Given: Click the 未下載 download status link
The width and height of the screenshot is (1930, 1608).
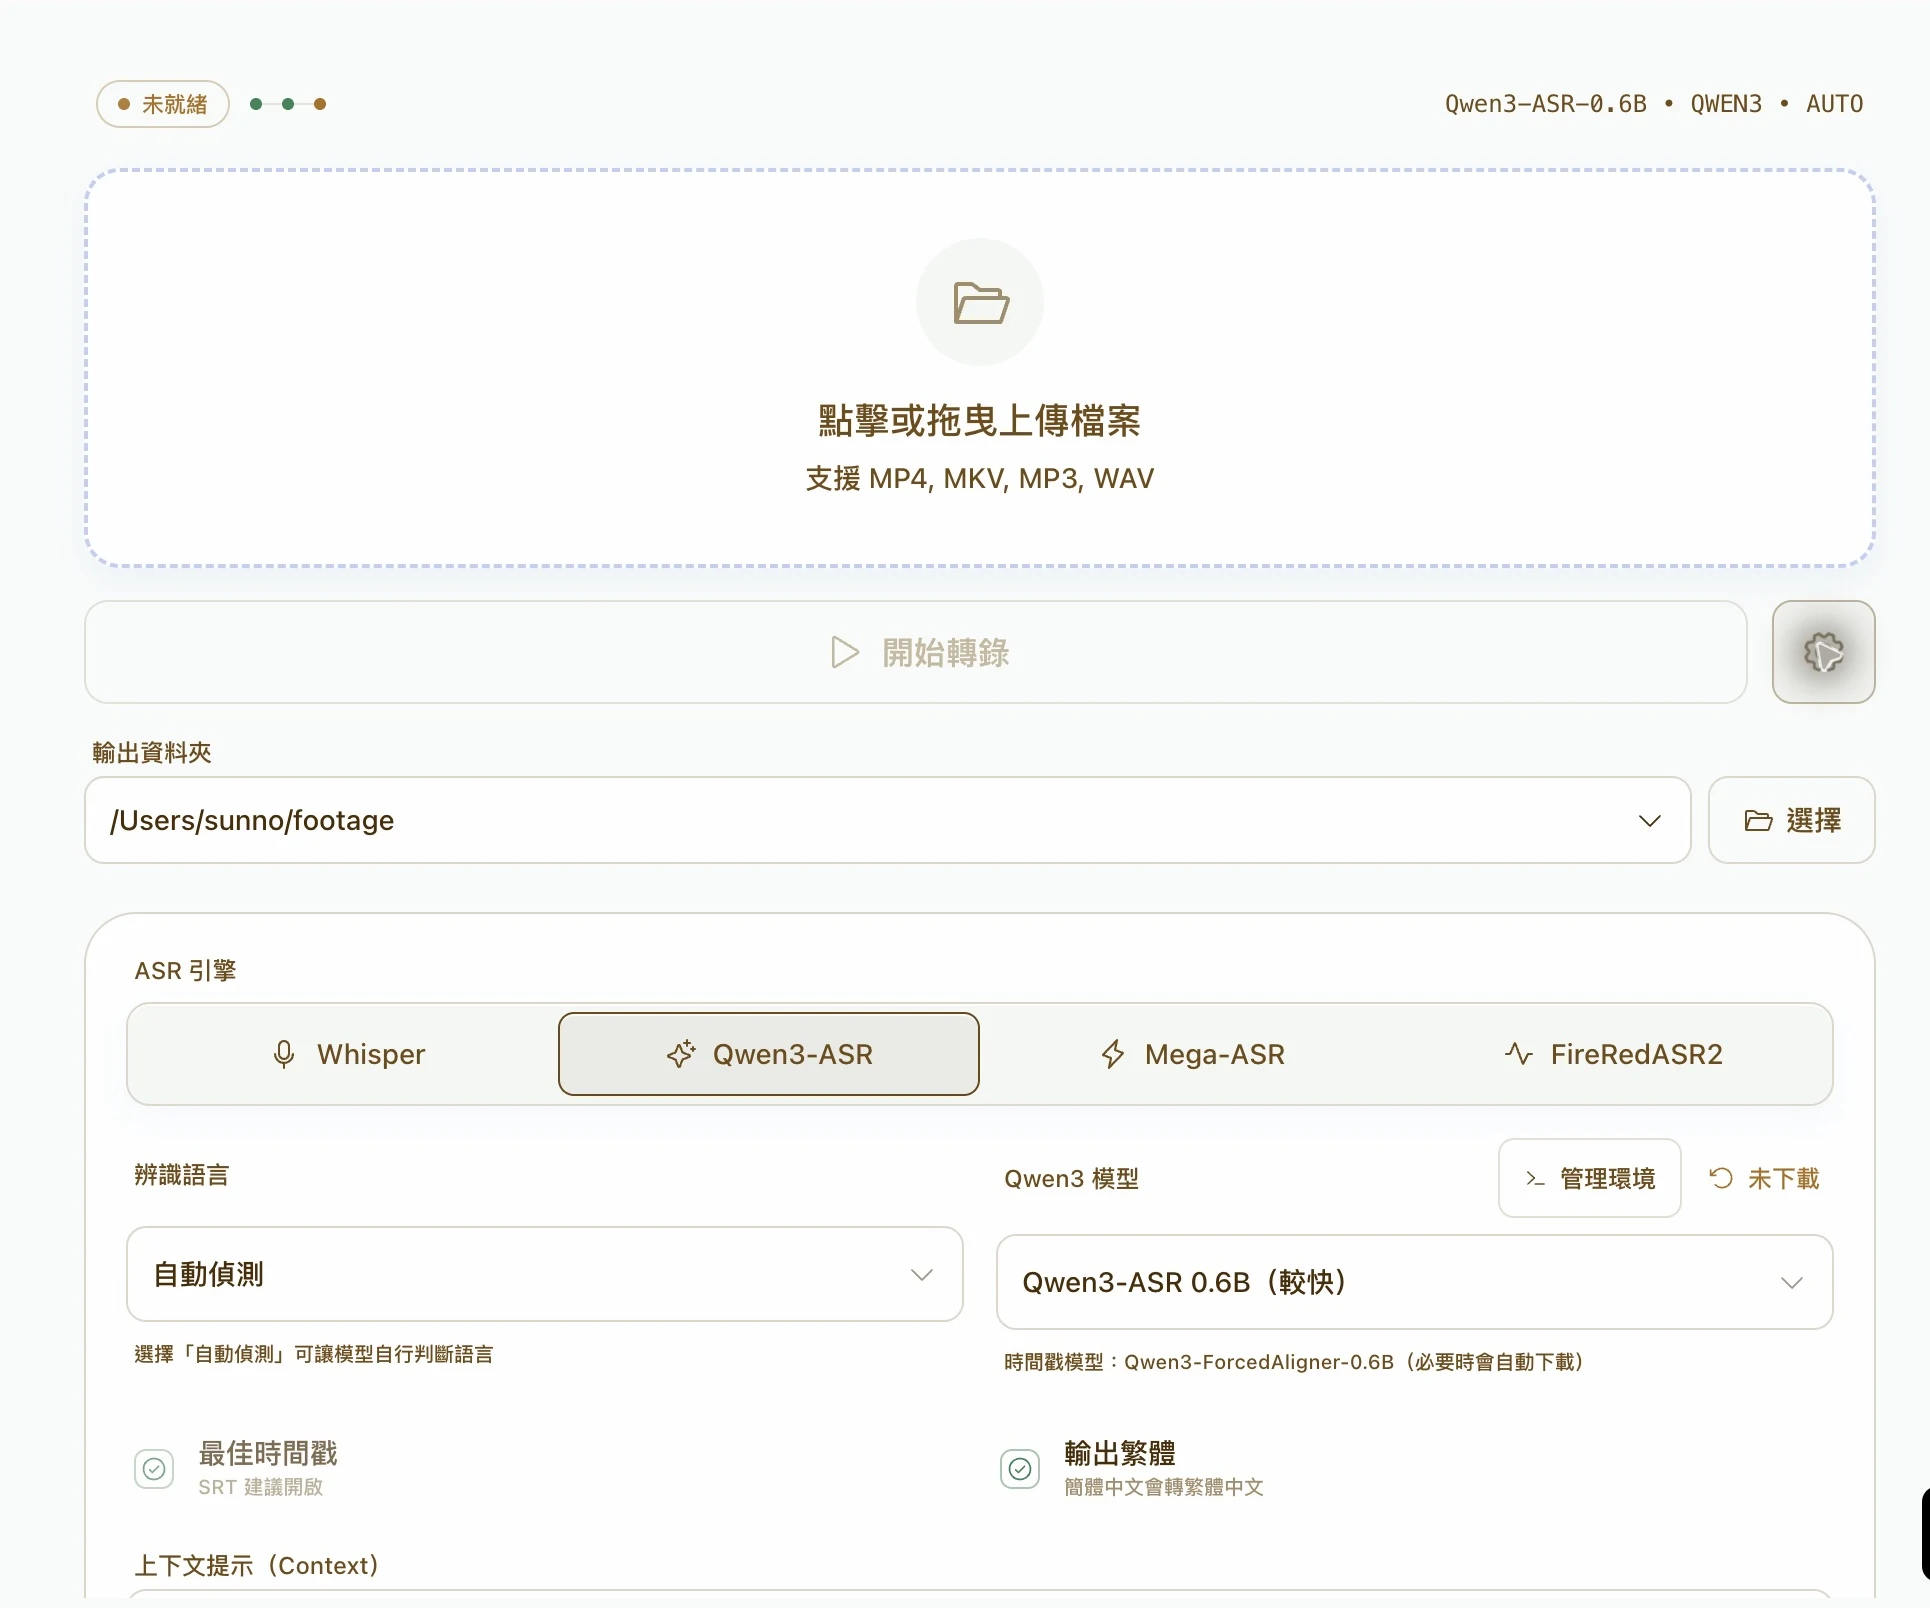Looking at the screenshot, I should [1764, 1178].
